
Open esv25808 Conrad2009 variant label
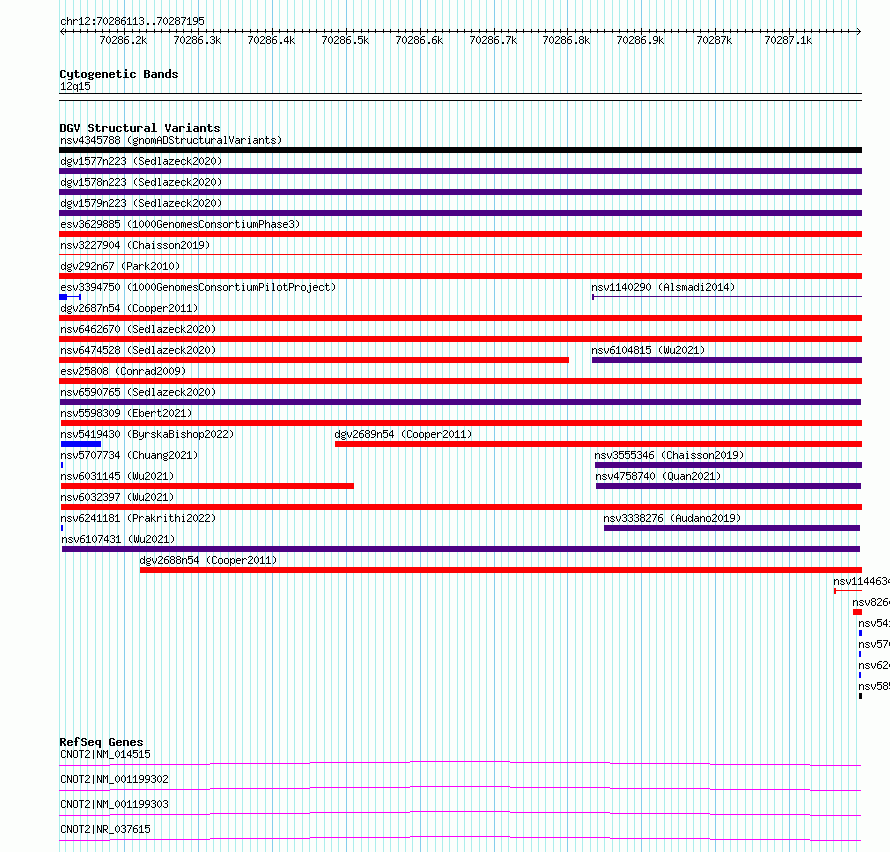tap(123, 371)
